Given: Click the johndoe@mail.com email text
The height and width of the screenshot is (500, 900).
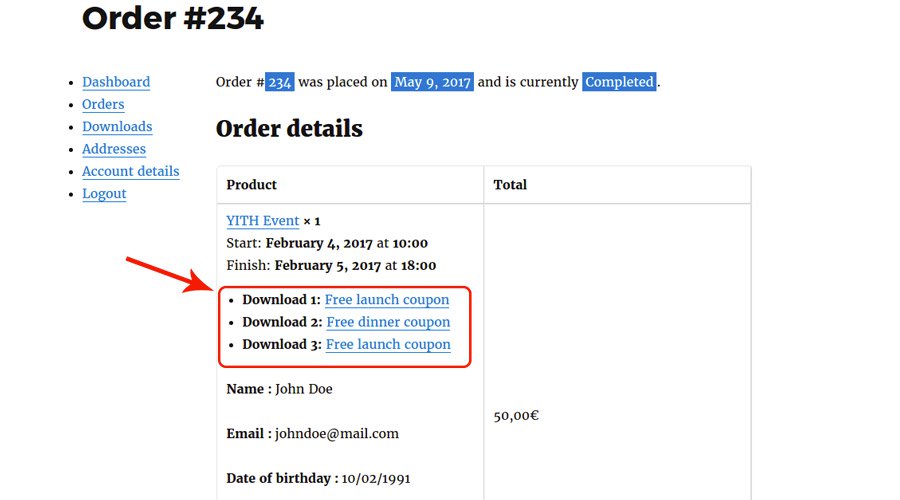Looking at the screenshot, I should [x=337, y=433].
